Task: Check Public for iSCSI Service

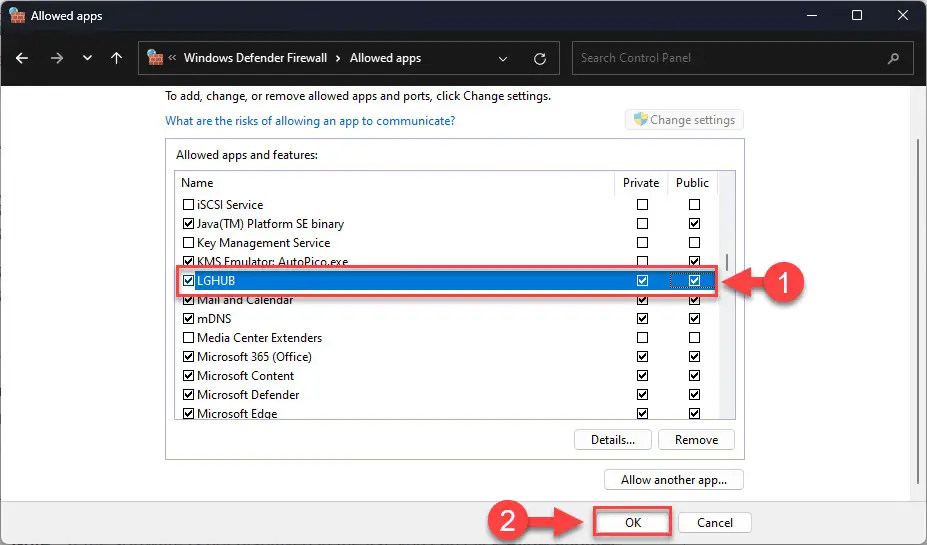Action: [x=694, y=205]
